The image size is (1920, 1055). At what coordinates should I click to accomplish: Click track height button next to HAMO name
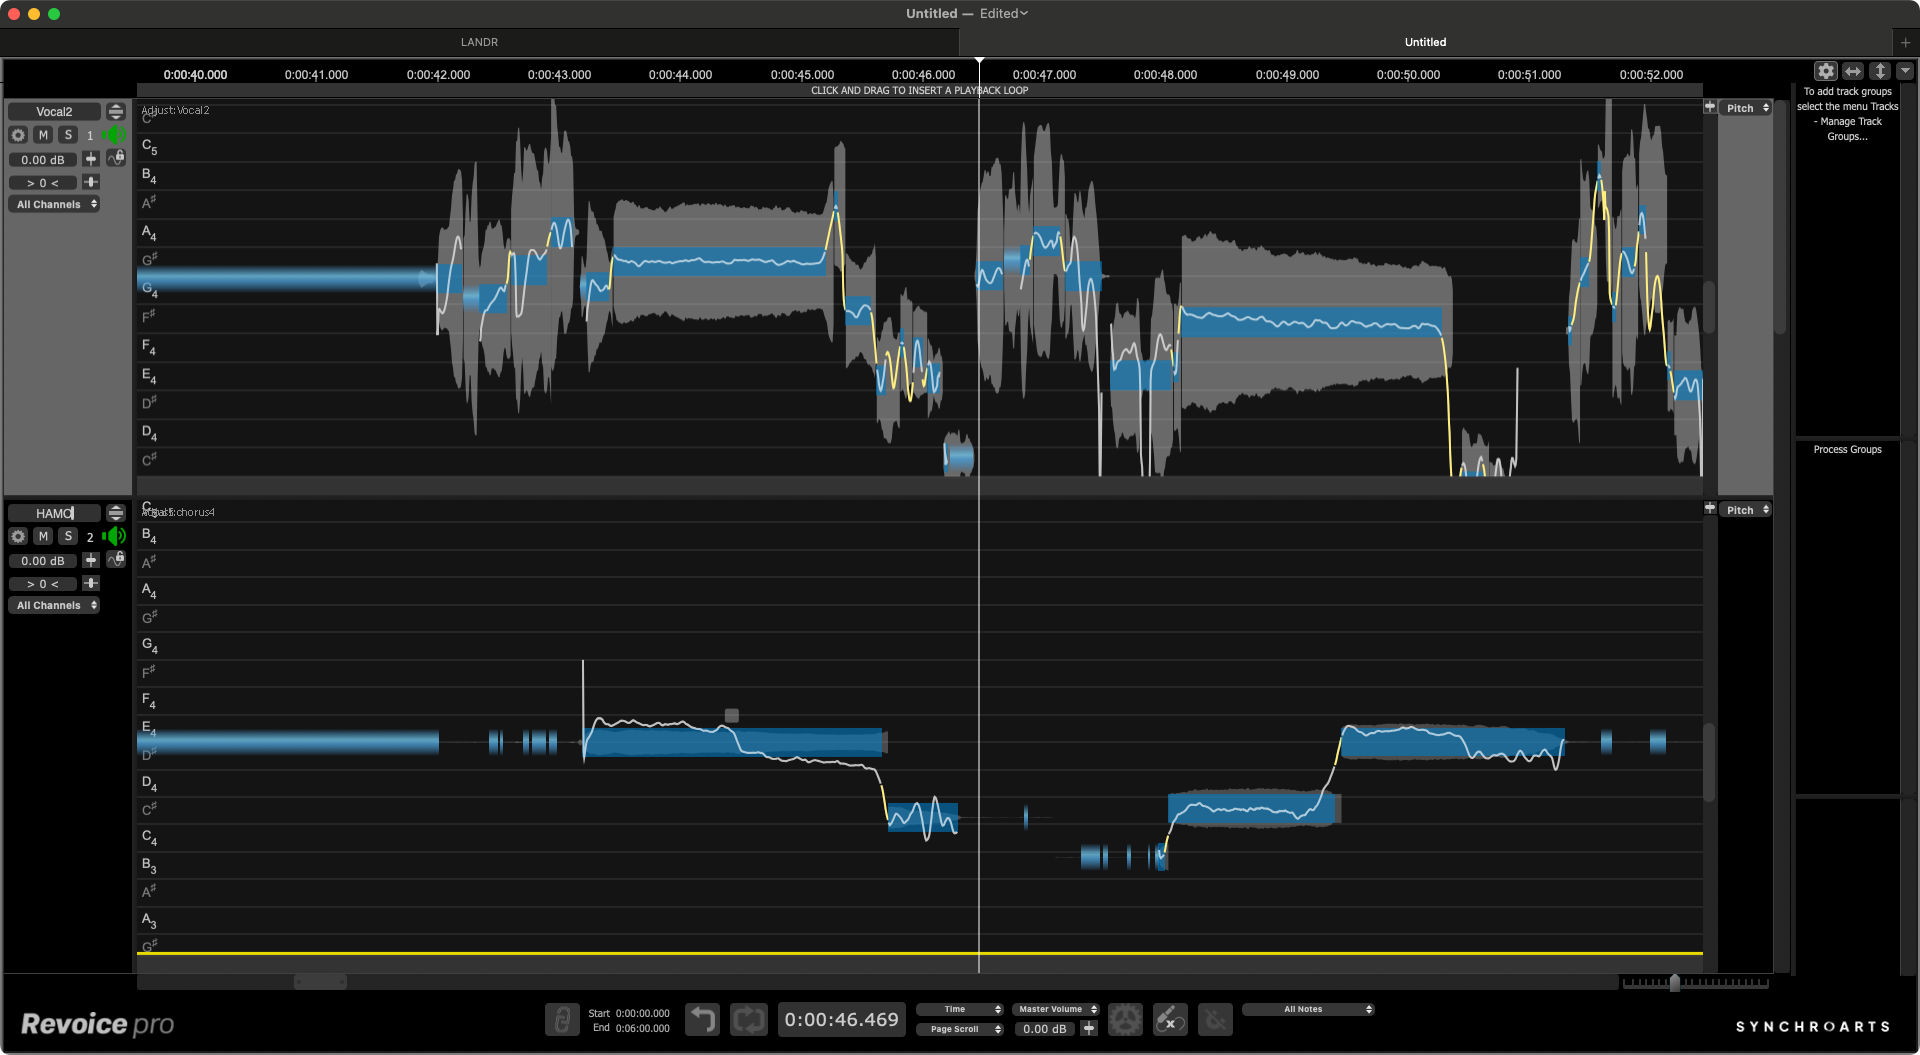point(116,513)
